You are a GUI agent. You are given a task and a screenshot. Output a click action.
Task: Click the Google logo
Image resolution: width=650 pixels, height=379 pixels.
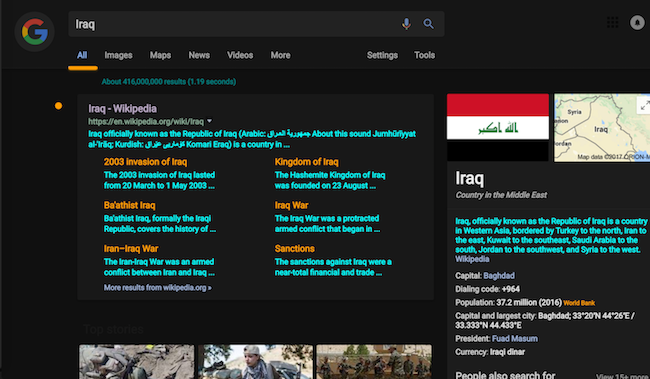point(34,32)
